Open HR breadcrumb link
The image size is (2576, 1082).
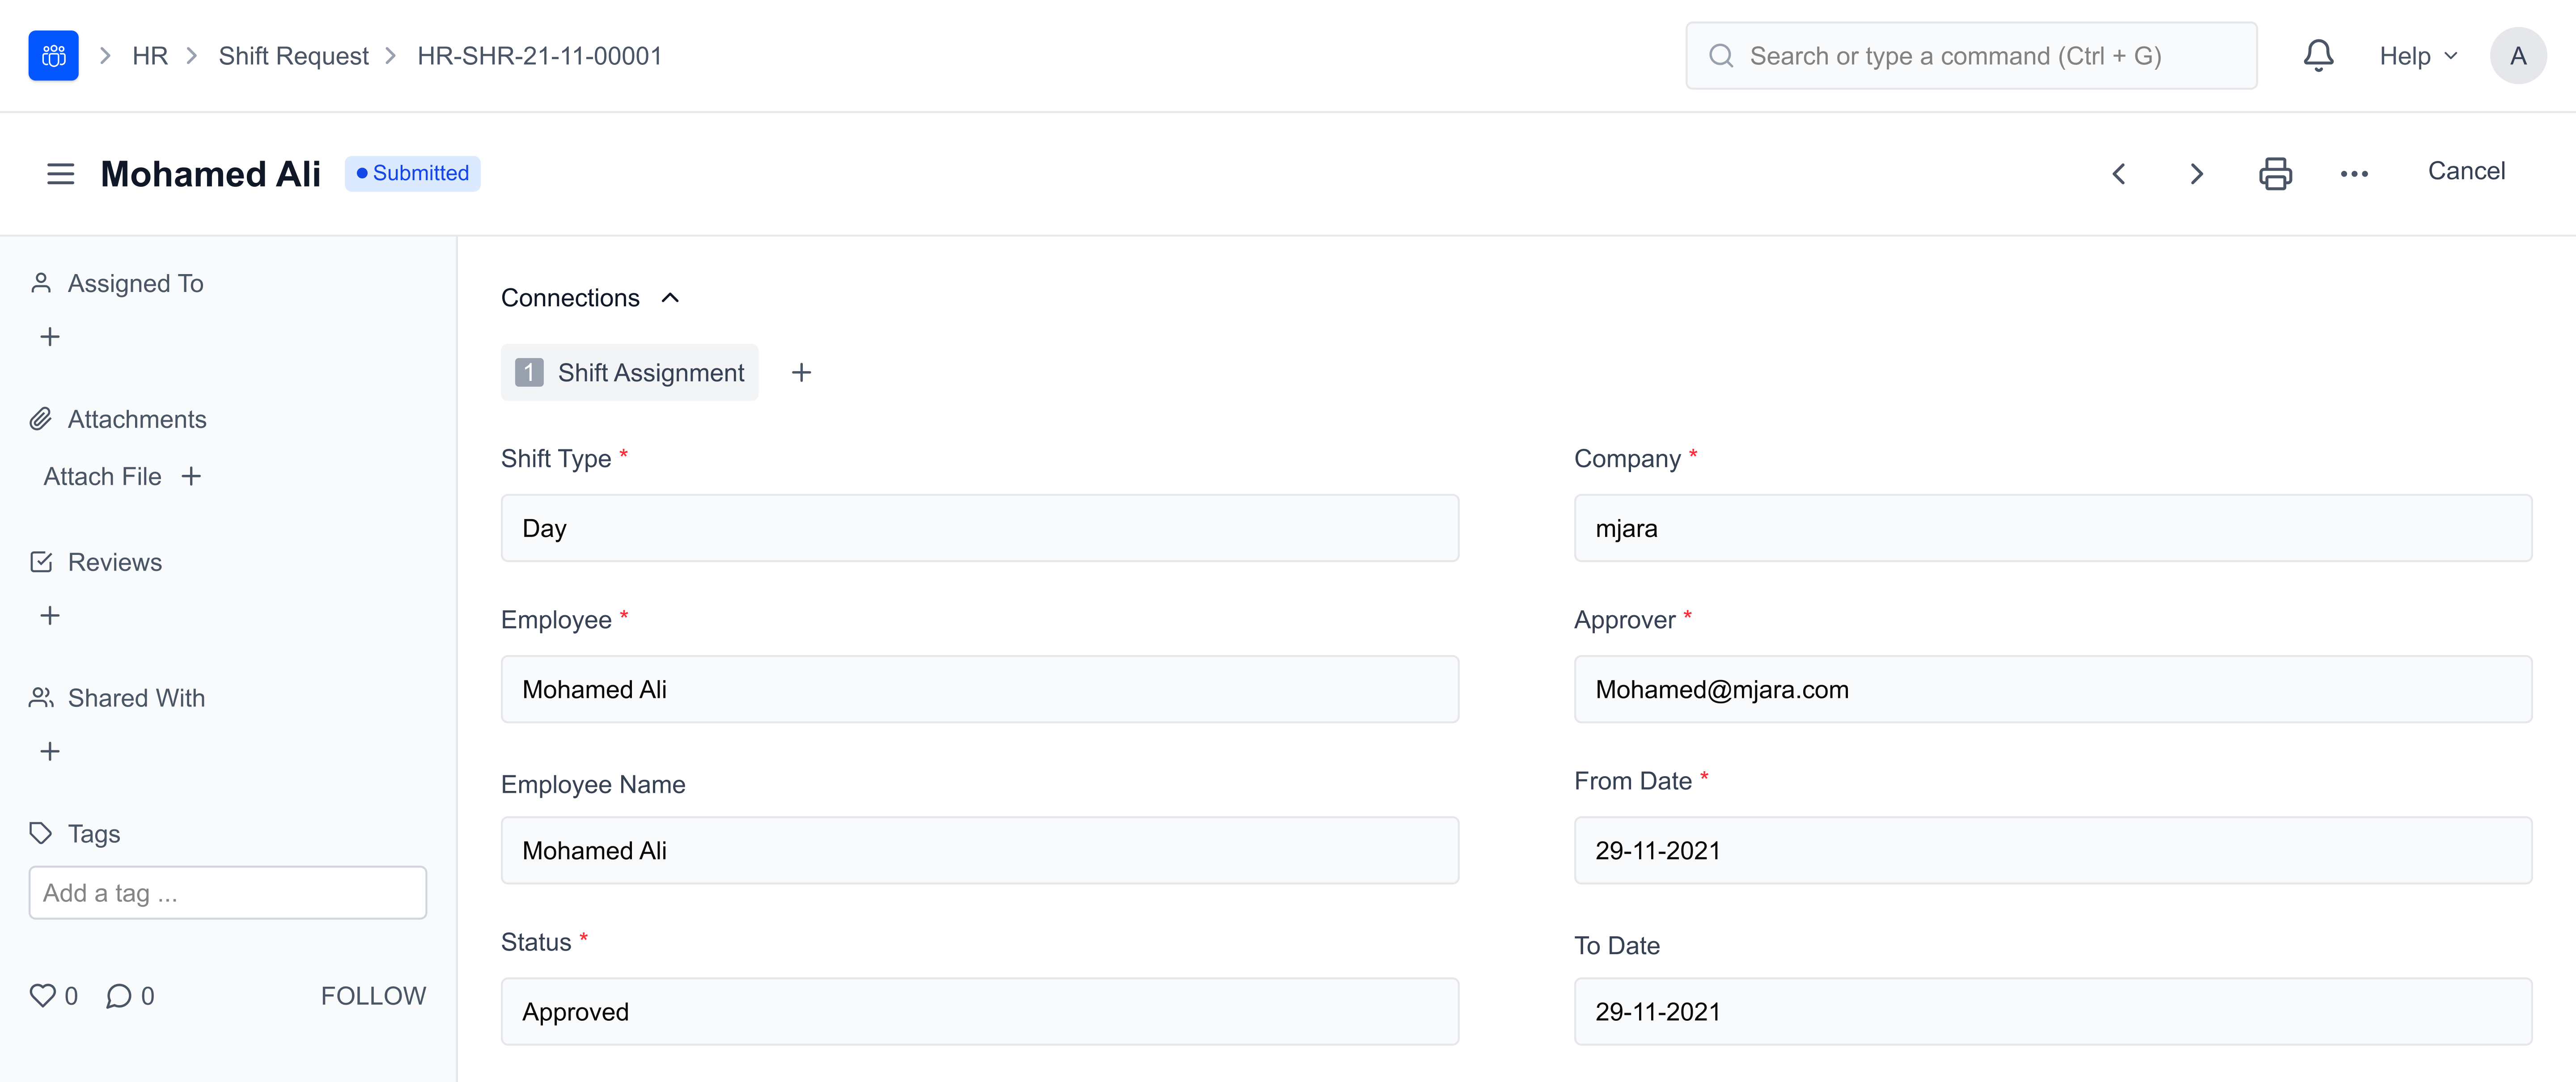tap(150, 56)
